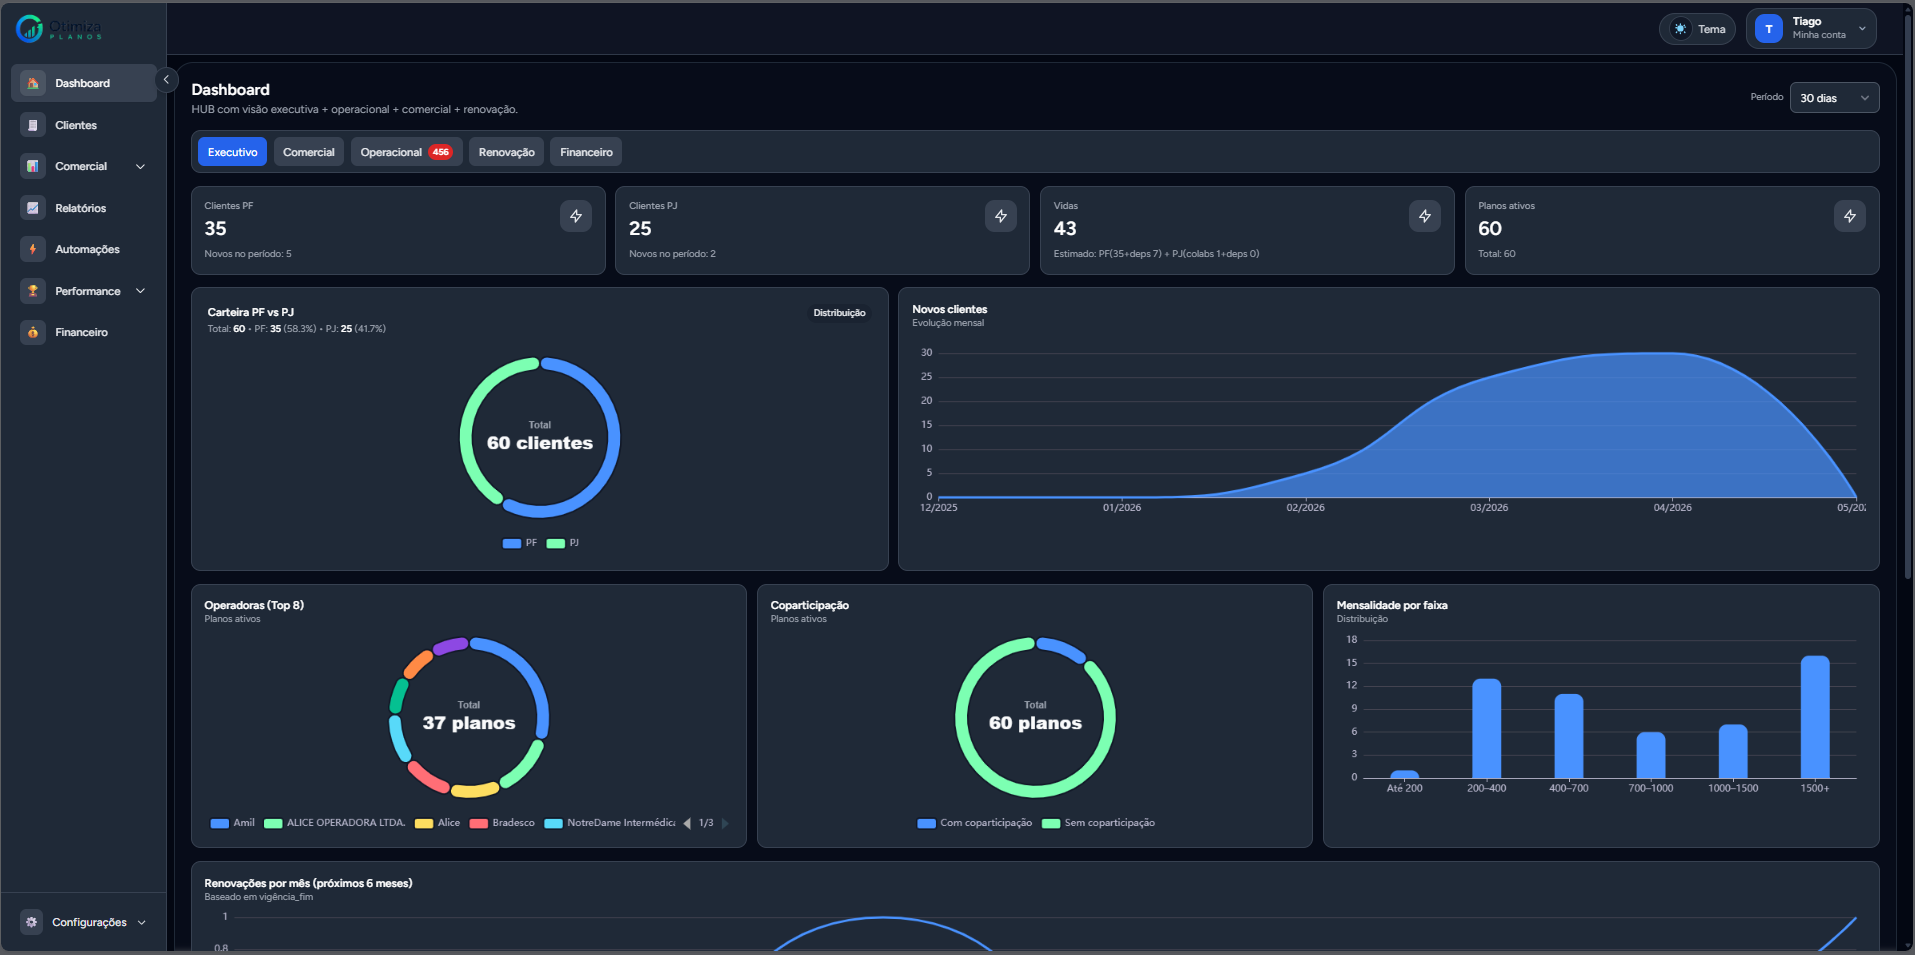Image resolution: width=1915 pixels, height=955 pixels.
Task: Switch to the Operacional tab
Action: [x=406, y=152]
